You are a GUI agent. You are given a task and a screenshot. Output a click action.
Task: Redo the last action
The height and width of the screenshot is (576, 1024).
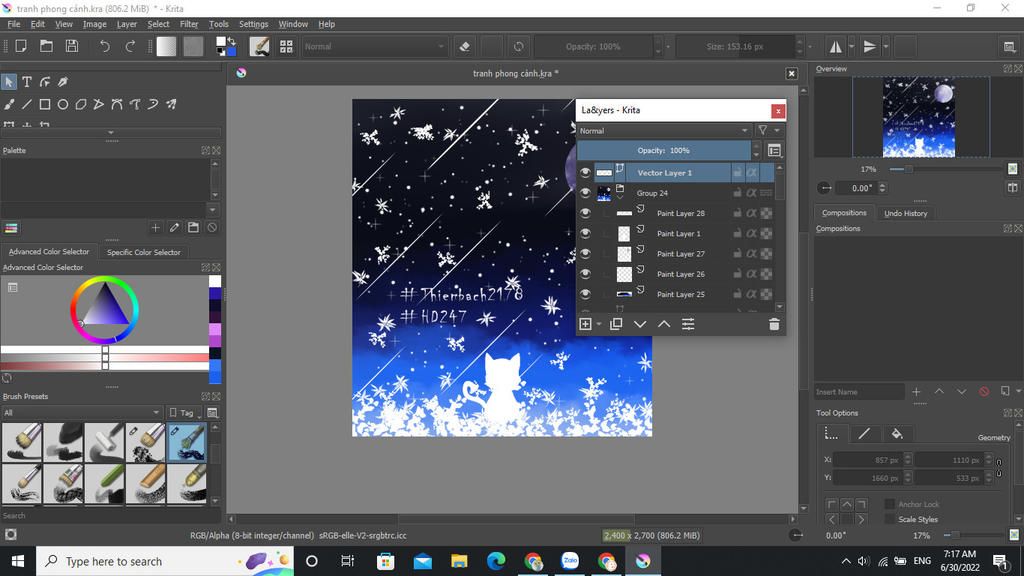coord(130,46)
